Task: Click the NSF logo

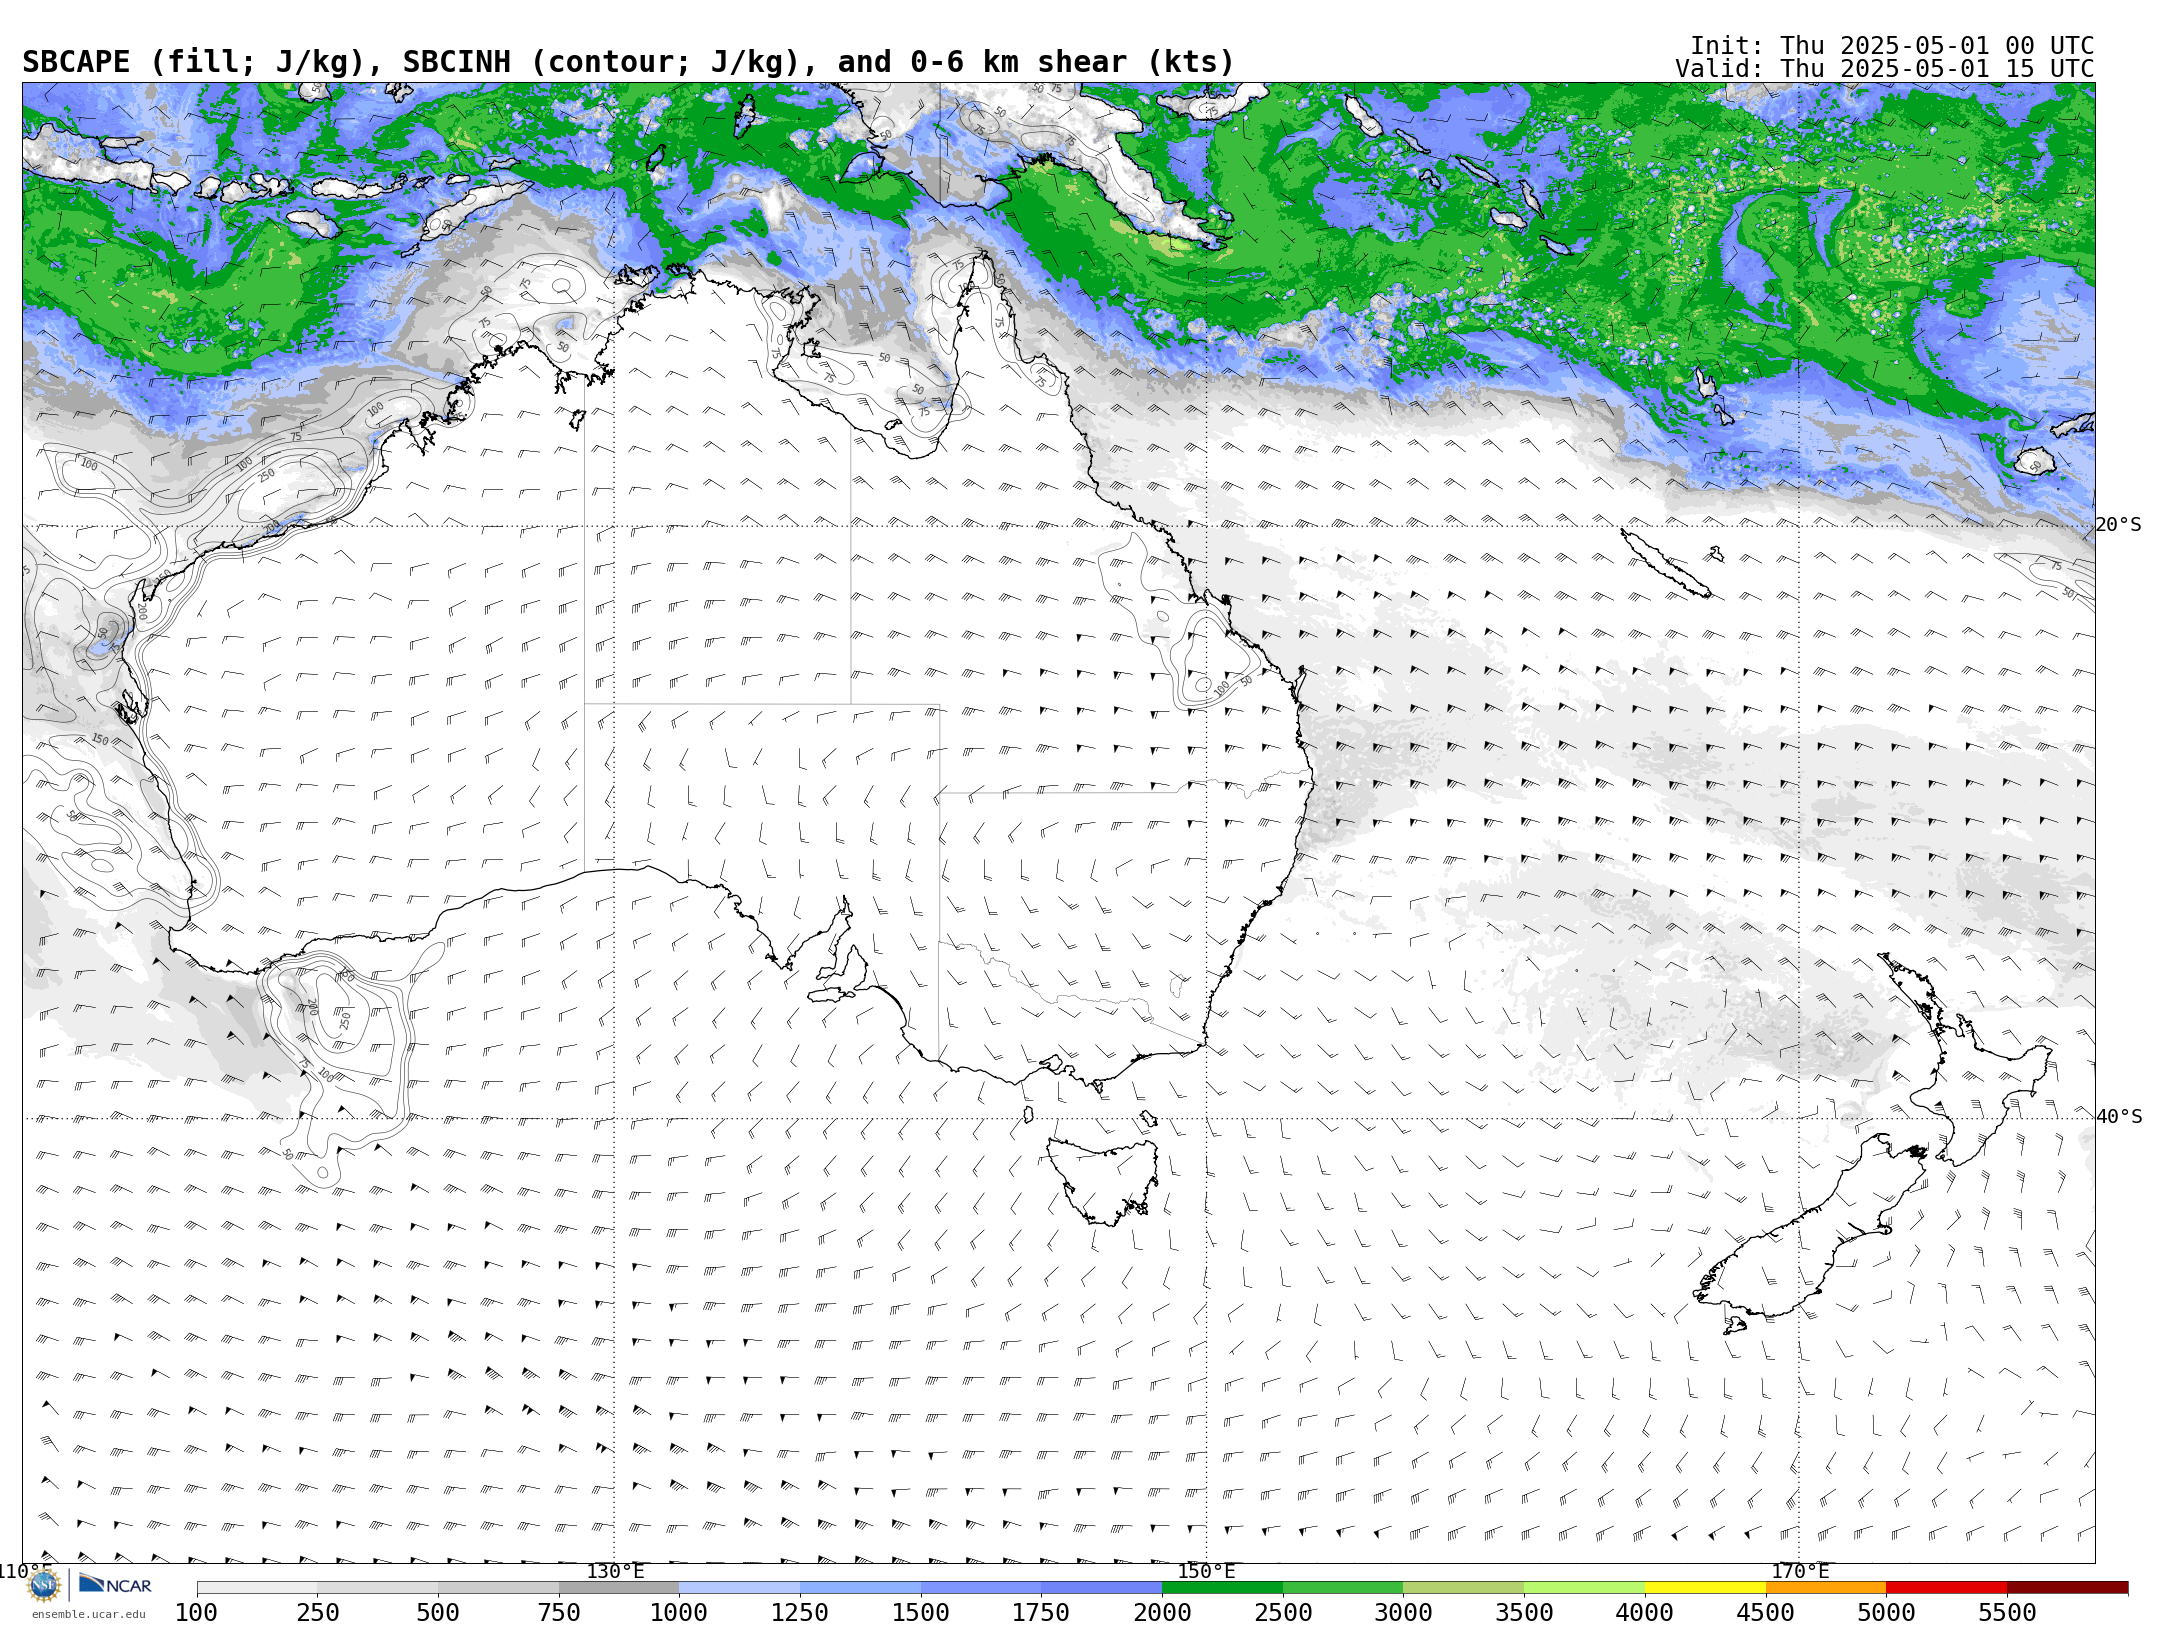Action: pos(44,1585)
